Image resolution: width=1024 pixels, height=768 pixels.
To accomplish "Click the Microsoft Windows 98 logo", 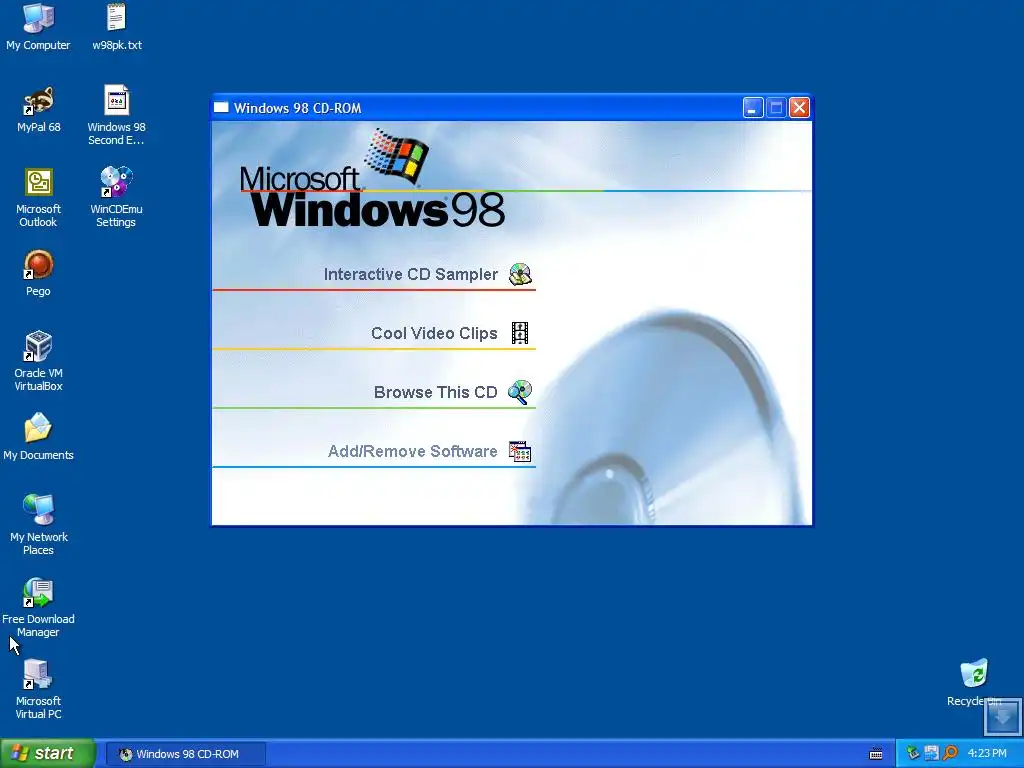I will coord(372,180).
